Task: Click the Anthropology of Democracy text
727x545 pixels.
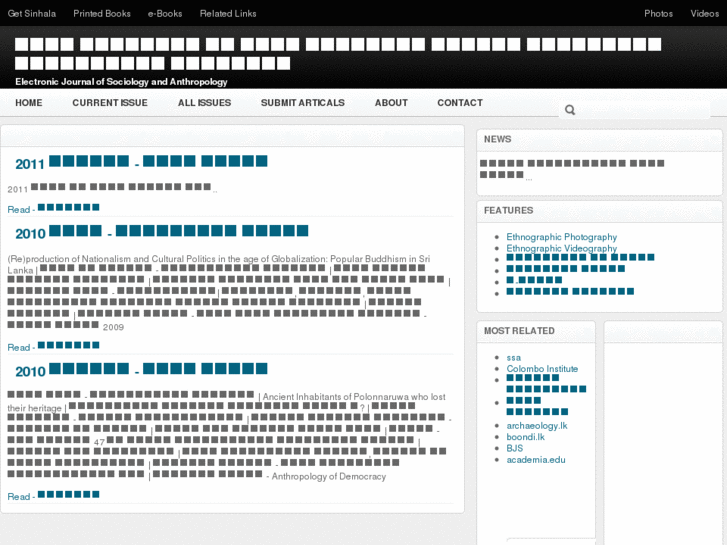Action: point(329,476)
